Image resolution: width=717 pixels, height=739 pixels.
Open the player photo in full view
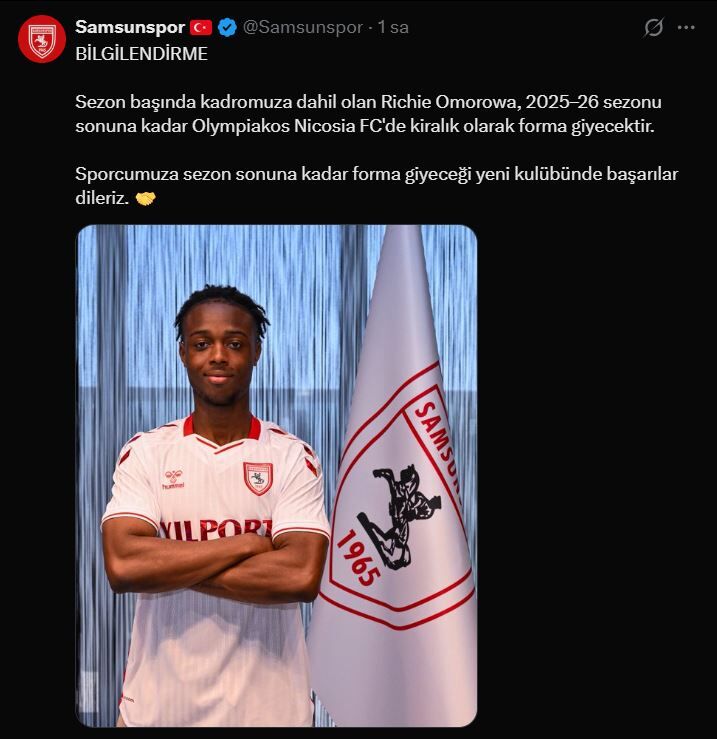click(277, 476)
